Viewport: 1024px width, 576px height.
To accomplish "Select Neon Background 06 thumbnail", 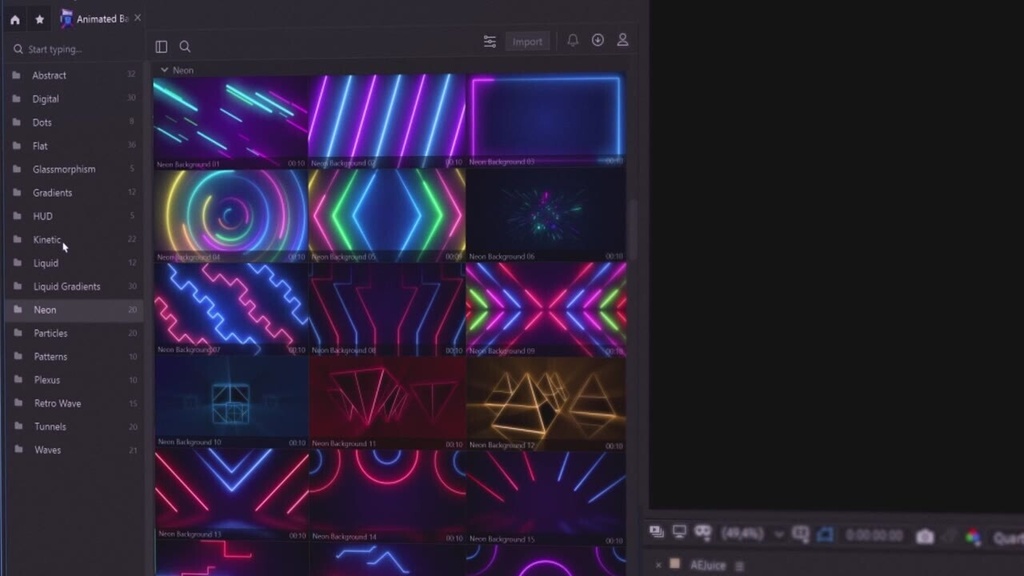I will [x=546, y=215].
